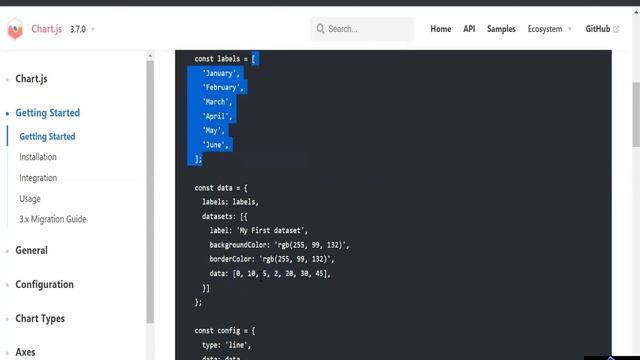Image resolution: width=640 pixels, height=360 pixels.
Task: Click the sidebar scrollbar thumb
Action: point(150,192)
